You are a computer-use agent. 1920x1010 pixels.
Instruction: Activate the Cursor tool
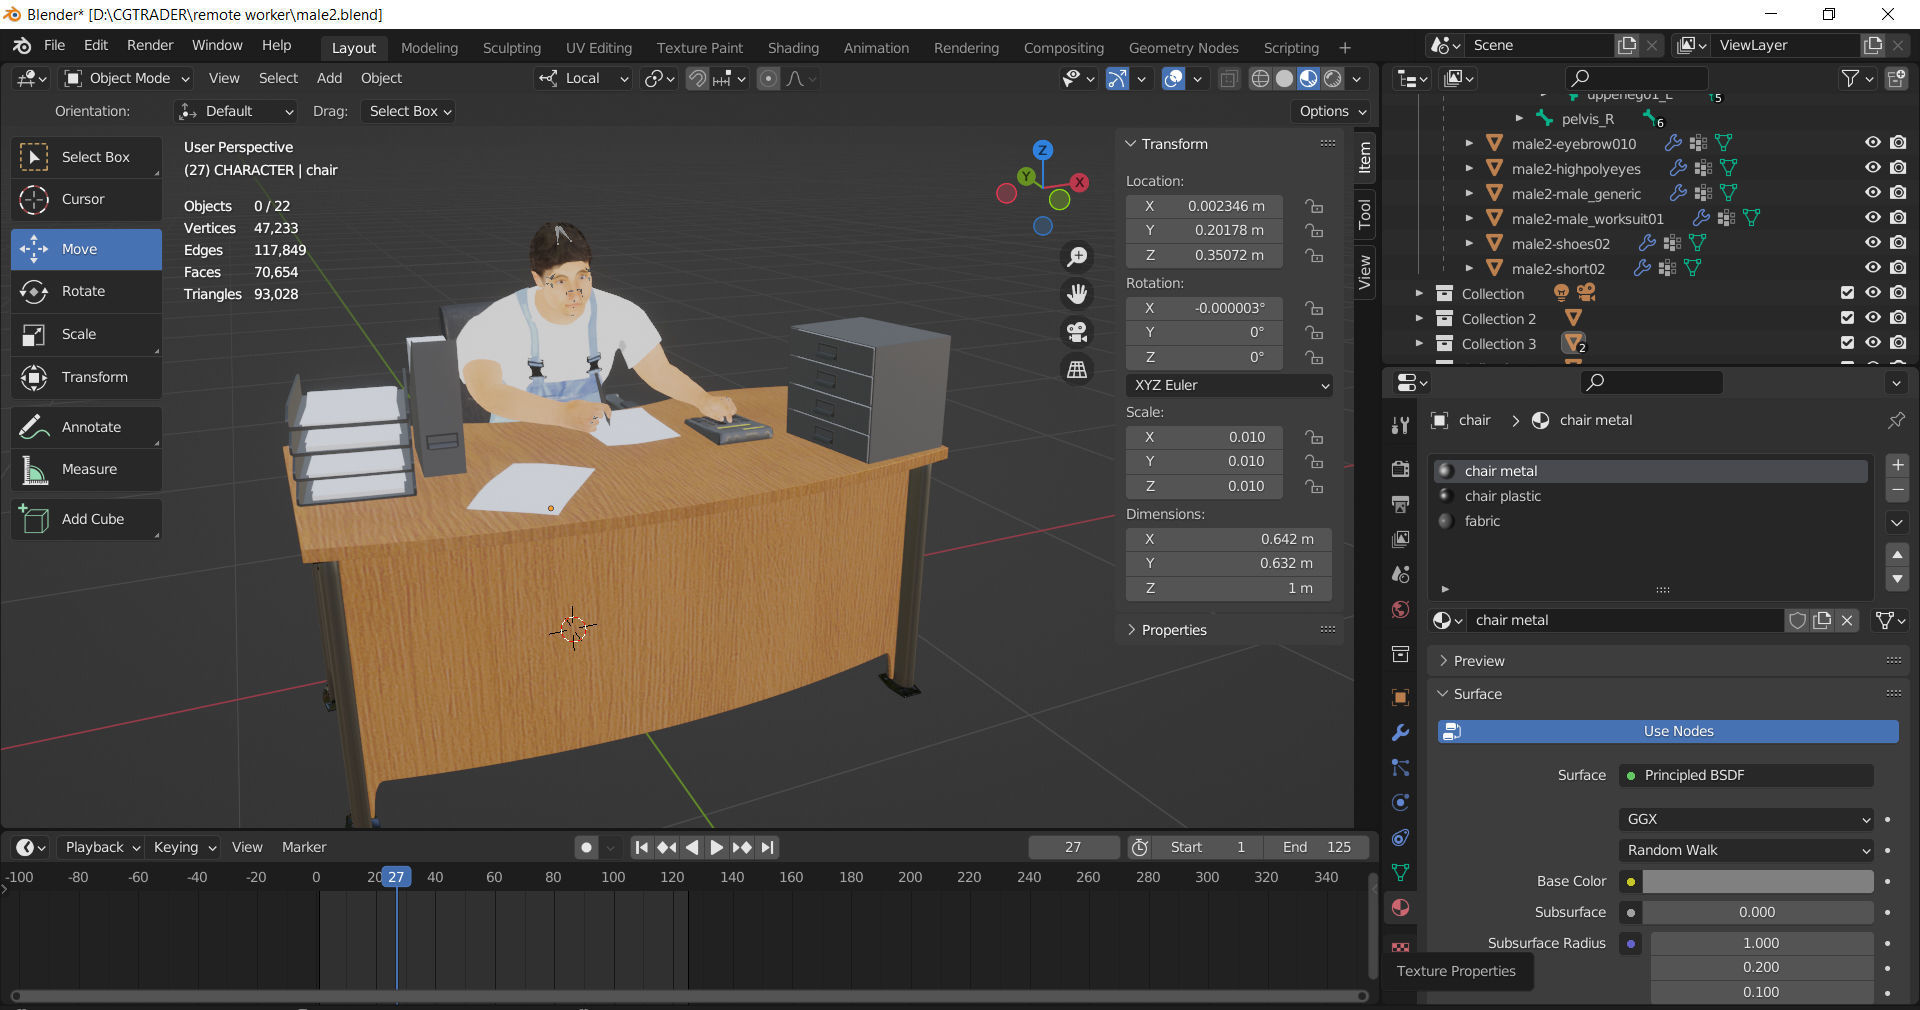click(86, 199)
